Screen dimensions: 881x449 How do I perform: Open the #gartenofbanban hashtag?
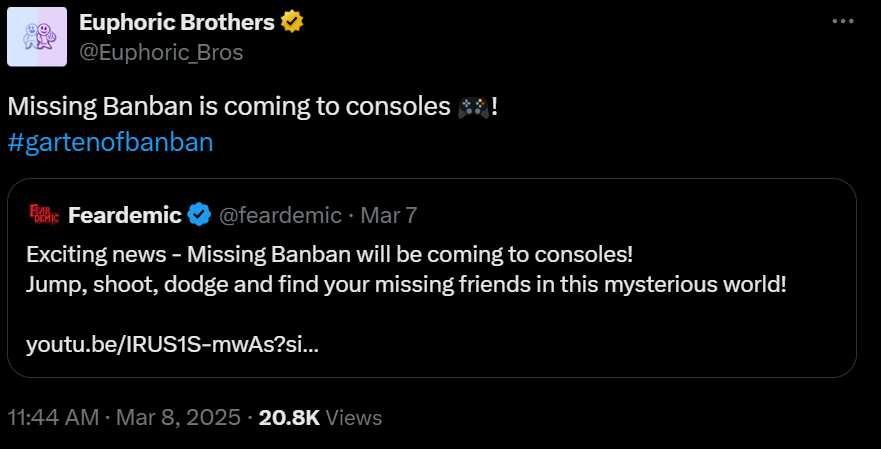110,142
